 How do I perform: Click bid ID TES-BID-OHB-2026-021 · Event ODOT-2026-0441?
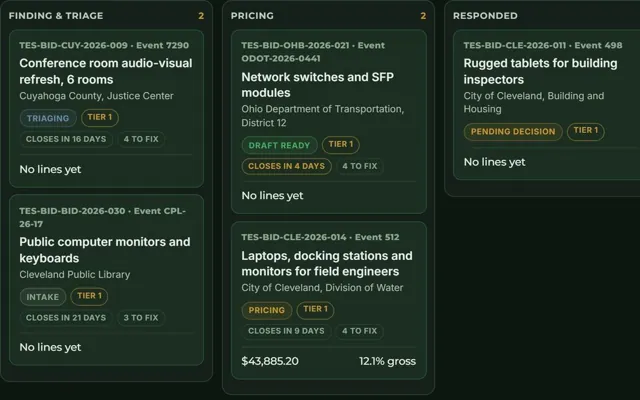(313, 52)
